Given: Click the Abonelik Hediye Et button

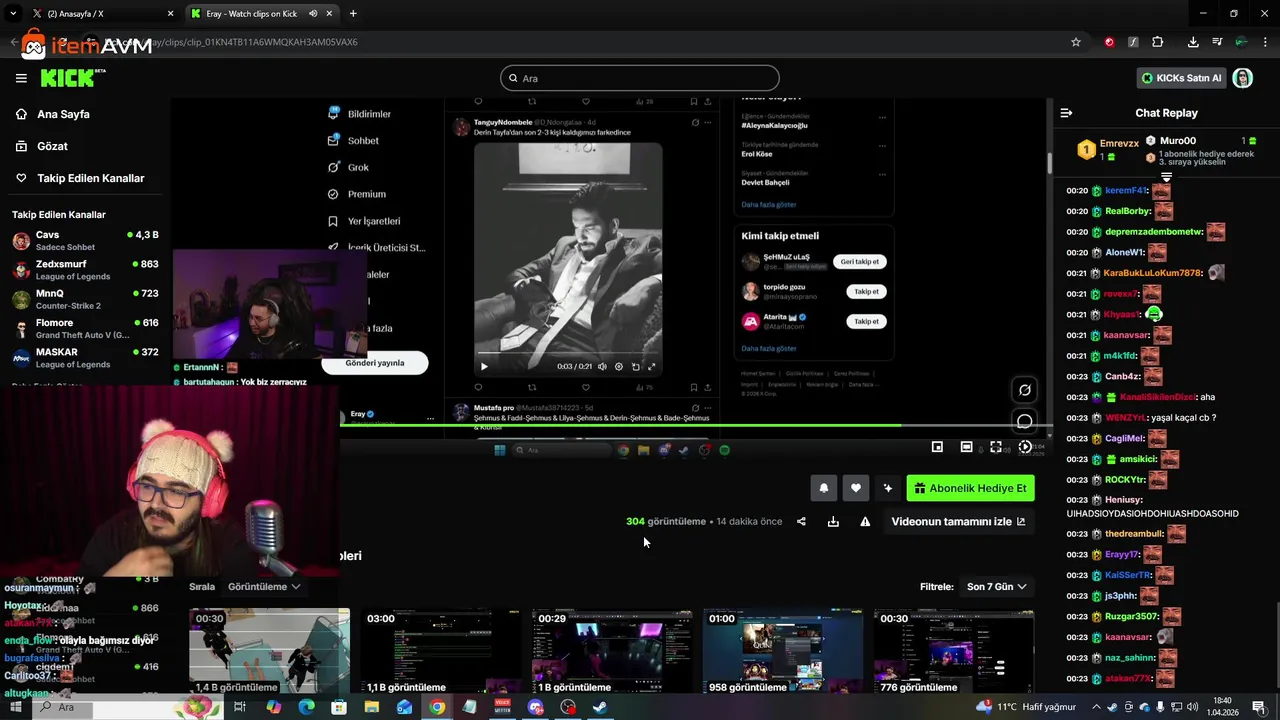Looking at the screenshot, I should point(970,488).
